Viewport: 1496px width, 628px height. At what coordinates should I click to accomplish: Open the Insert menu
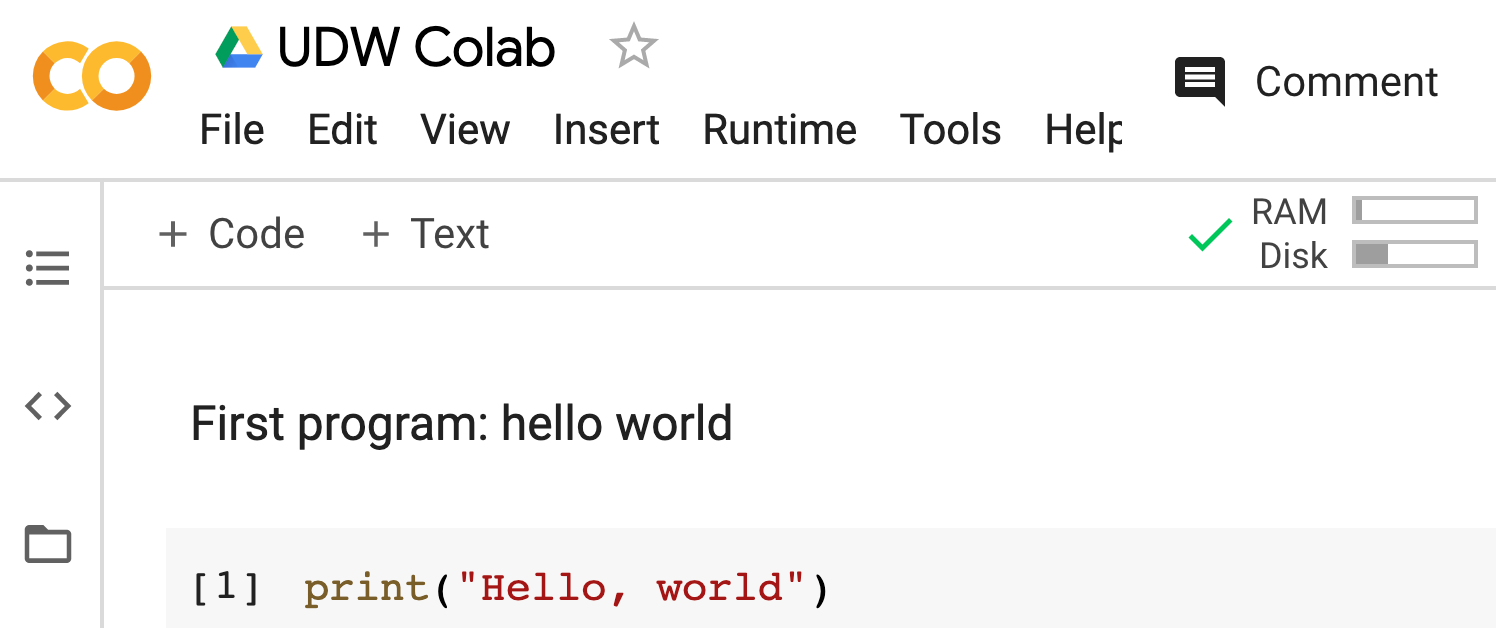click(x=606, y=130)
